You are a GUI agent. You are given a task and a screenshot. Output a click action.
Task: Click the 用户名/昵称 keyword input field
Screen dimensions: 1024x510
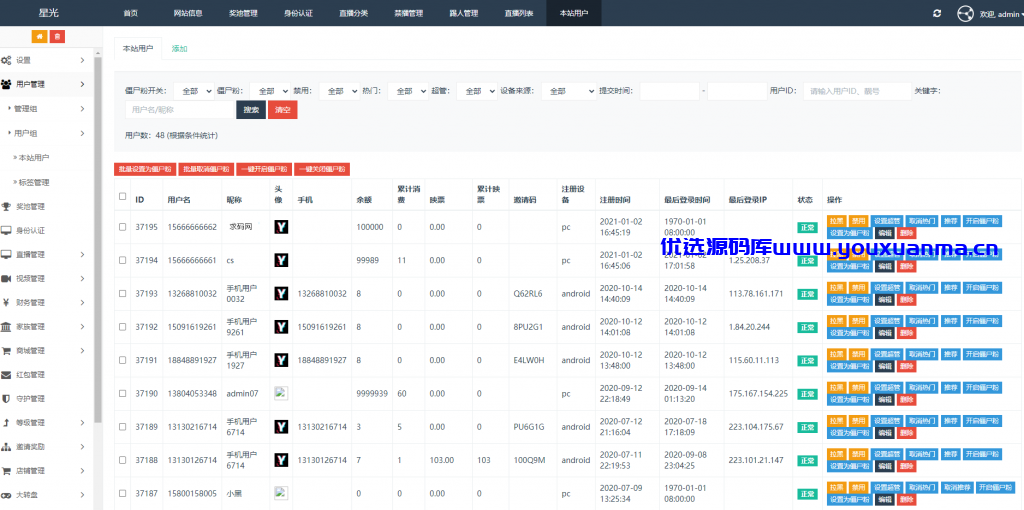coord(180,110)
